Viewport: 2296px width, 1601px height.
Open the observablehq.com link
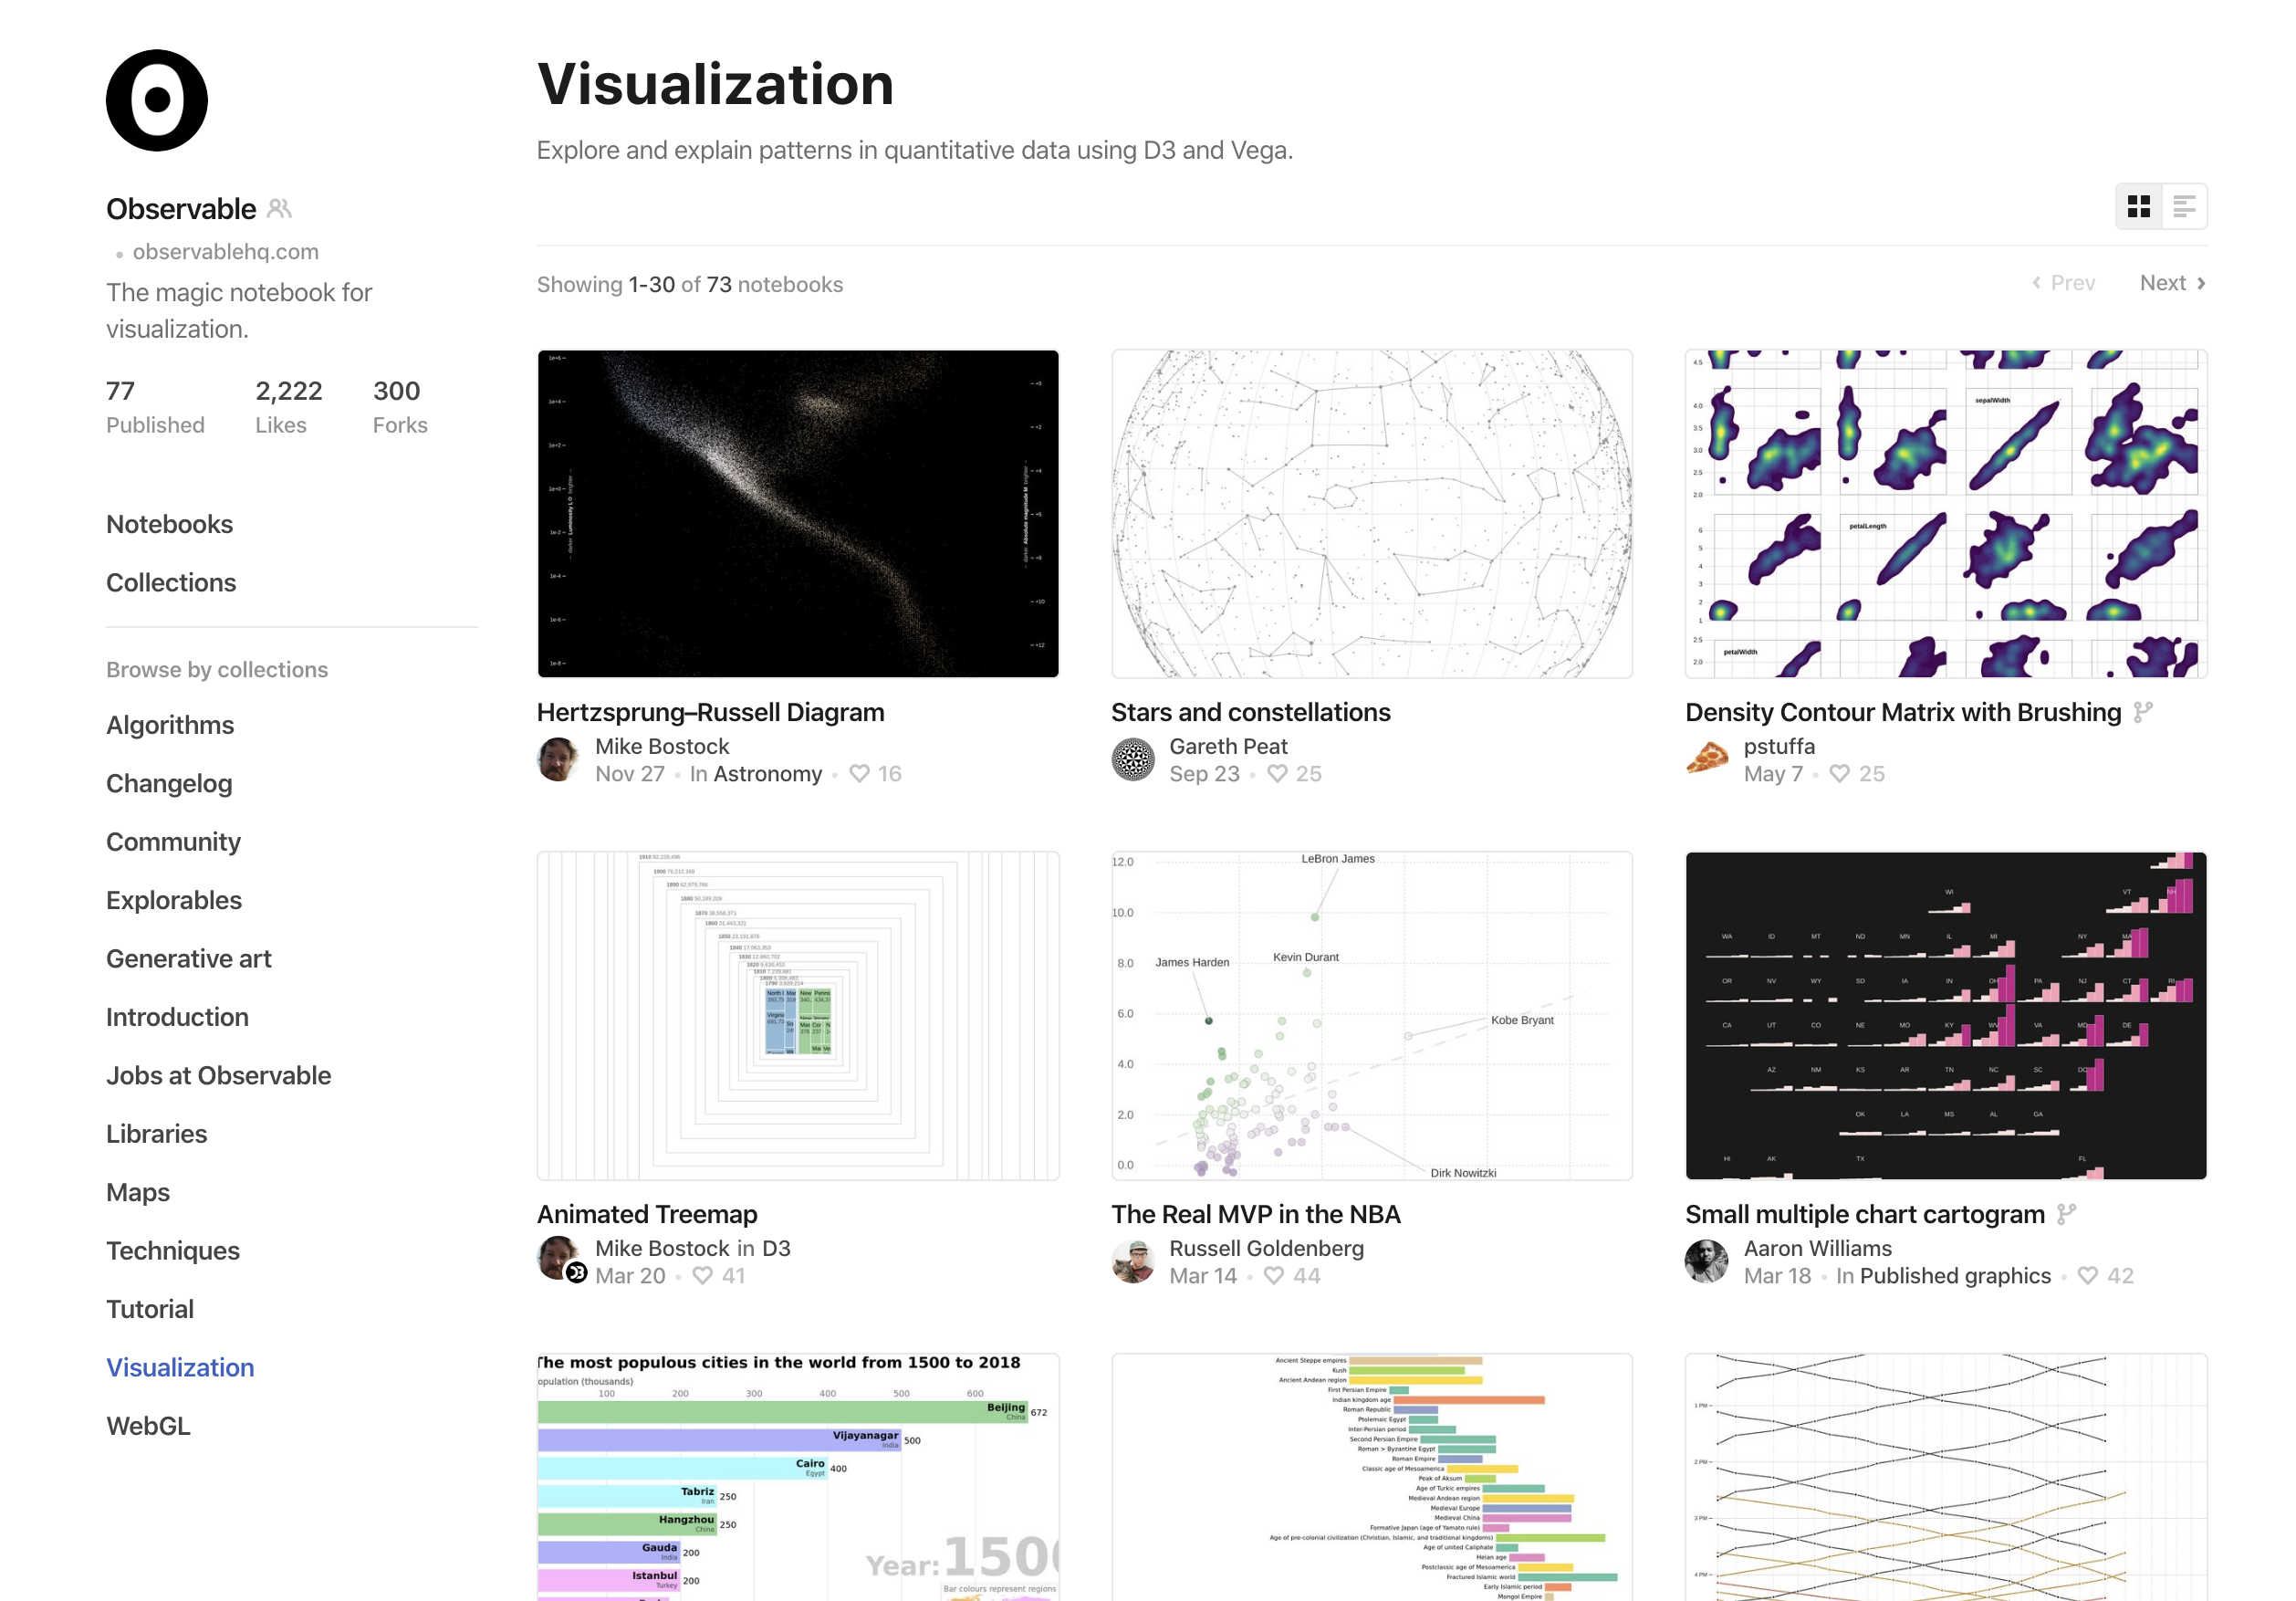[225, 251]
